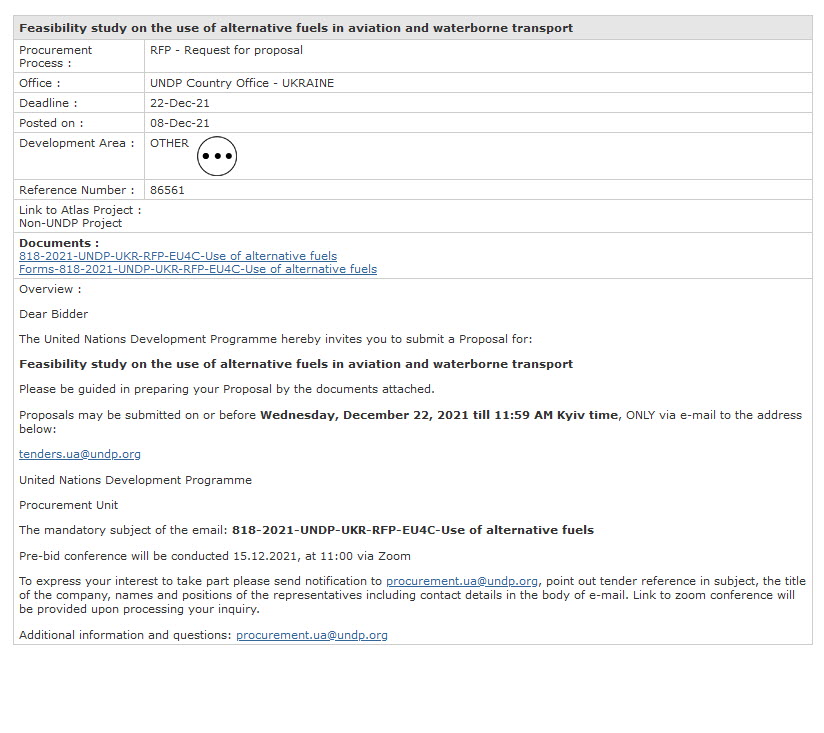824x733 pixels.
Task: Click the three-dot ellipsis icon
Action: click(217, 156)
